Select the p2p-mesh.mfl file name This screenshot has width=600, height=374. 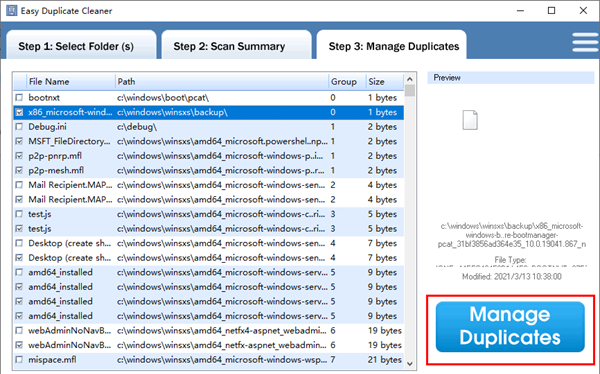click(56, 170)
